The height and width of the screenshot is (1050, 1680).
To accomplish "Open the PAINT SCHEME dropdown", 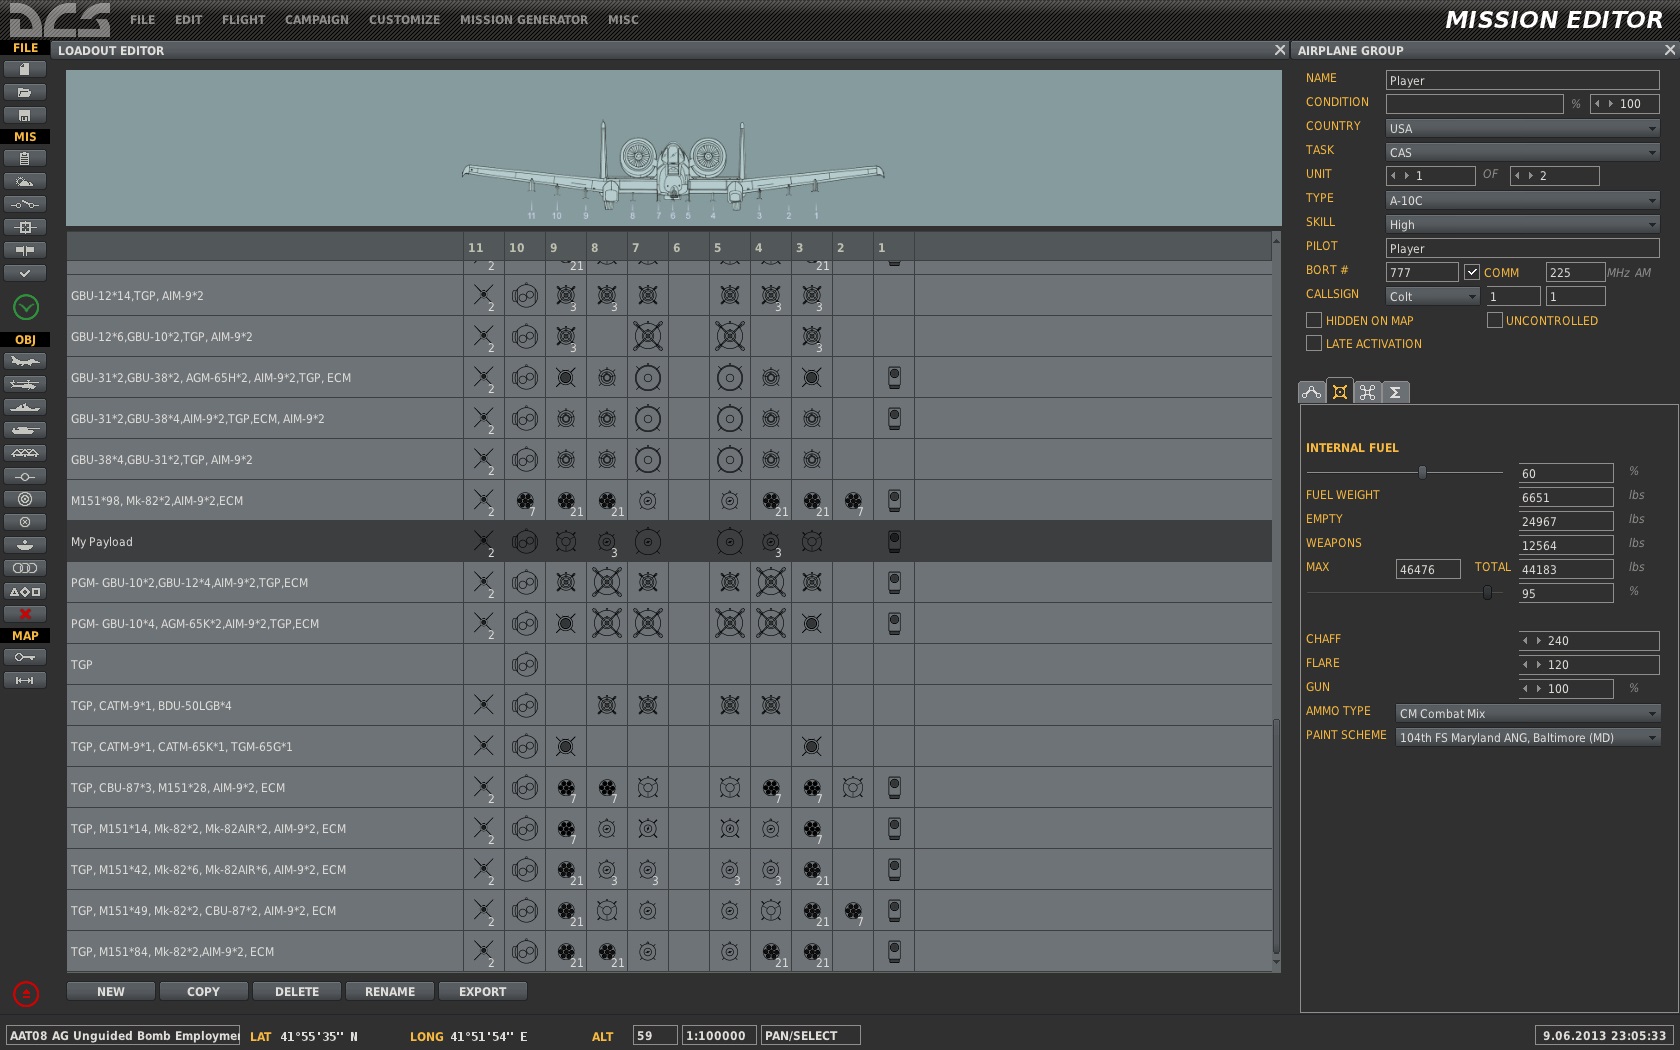I will point(1527,737).
